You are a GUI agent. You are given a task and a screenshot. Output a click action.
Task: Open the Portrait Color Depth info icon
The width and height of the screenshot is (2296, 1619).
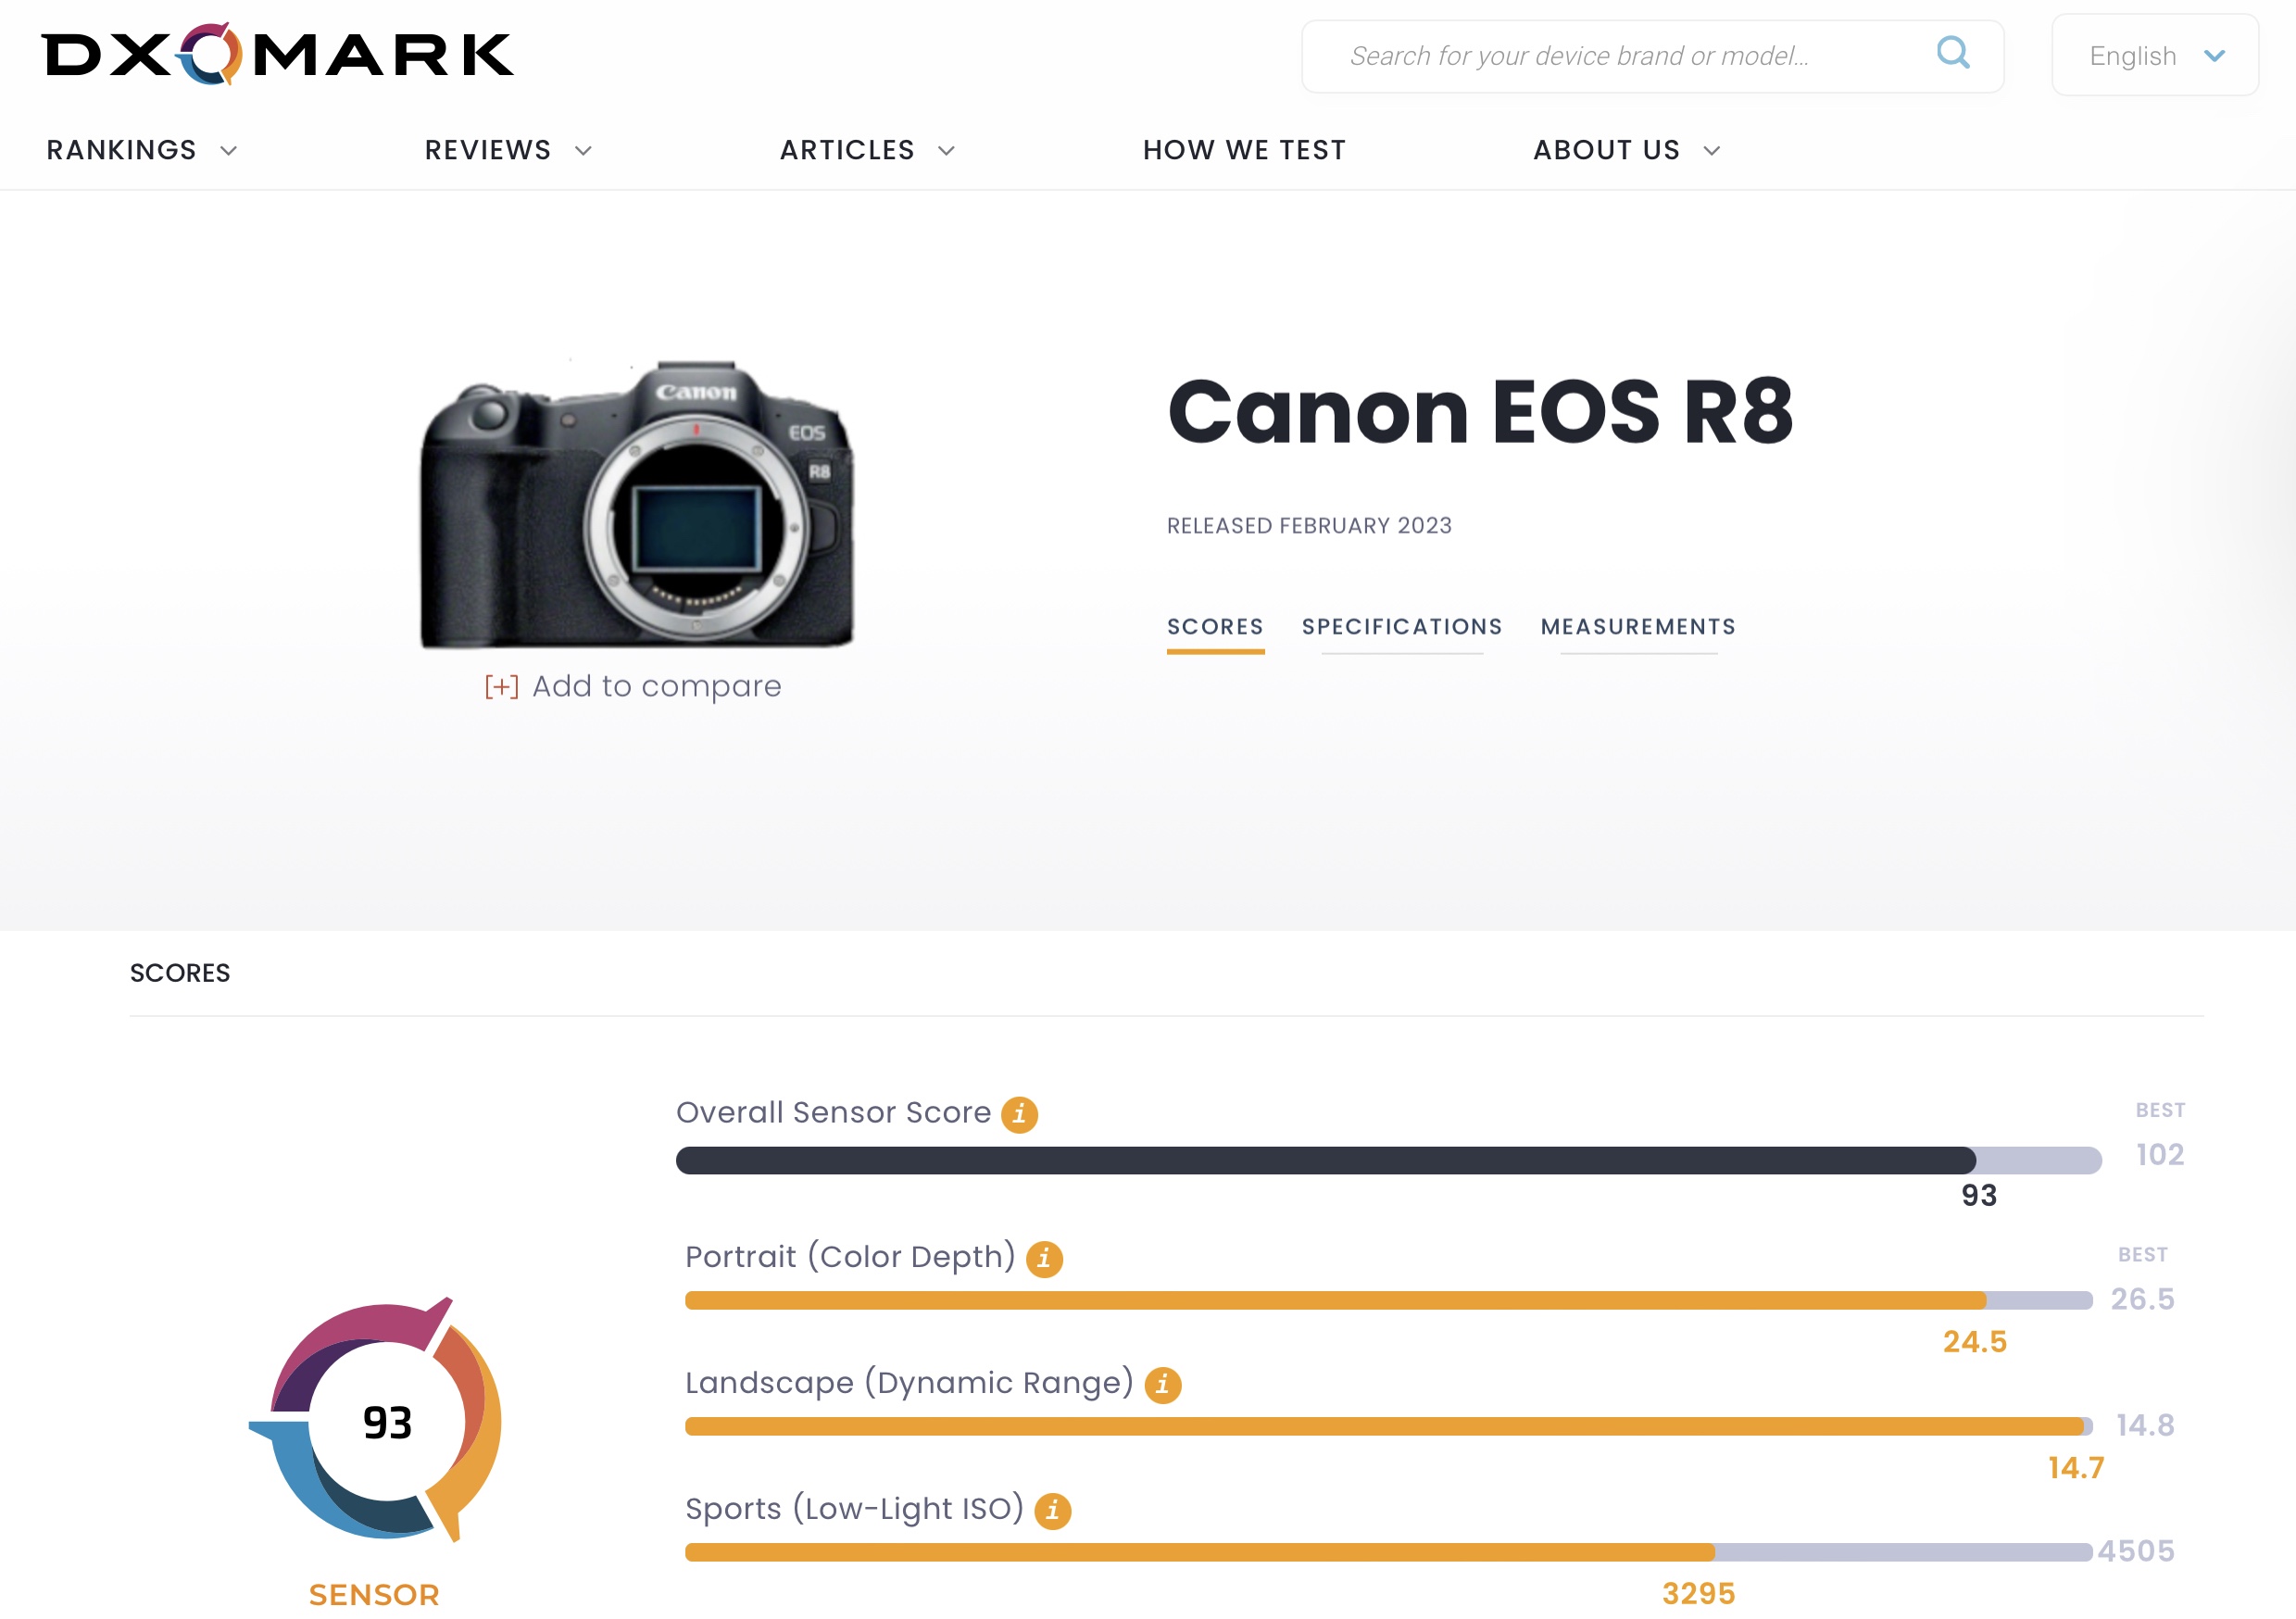1046,1258
